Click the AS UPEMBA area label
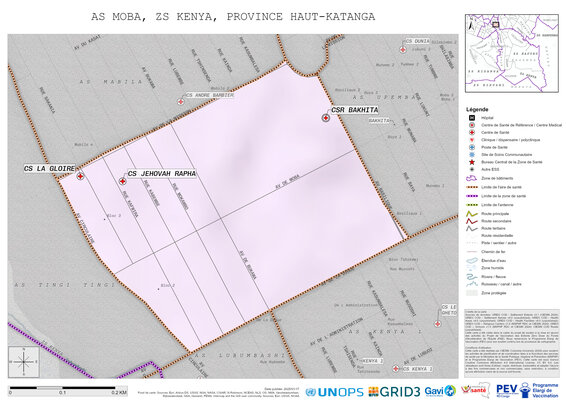Screen dimensions: 566x400 384,97
